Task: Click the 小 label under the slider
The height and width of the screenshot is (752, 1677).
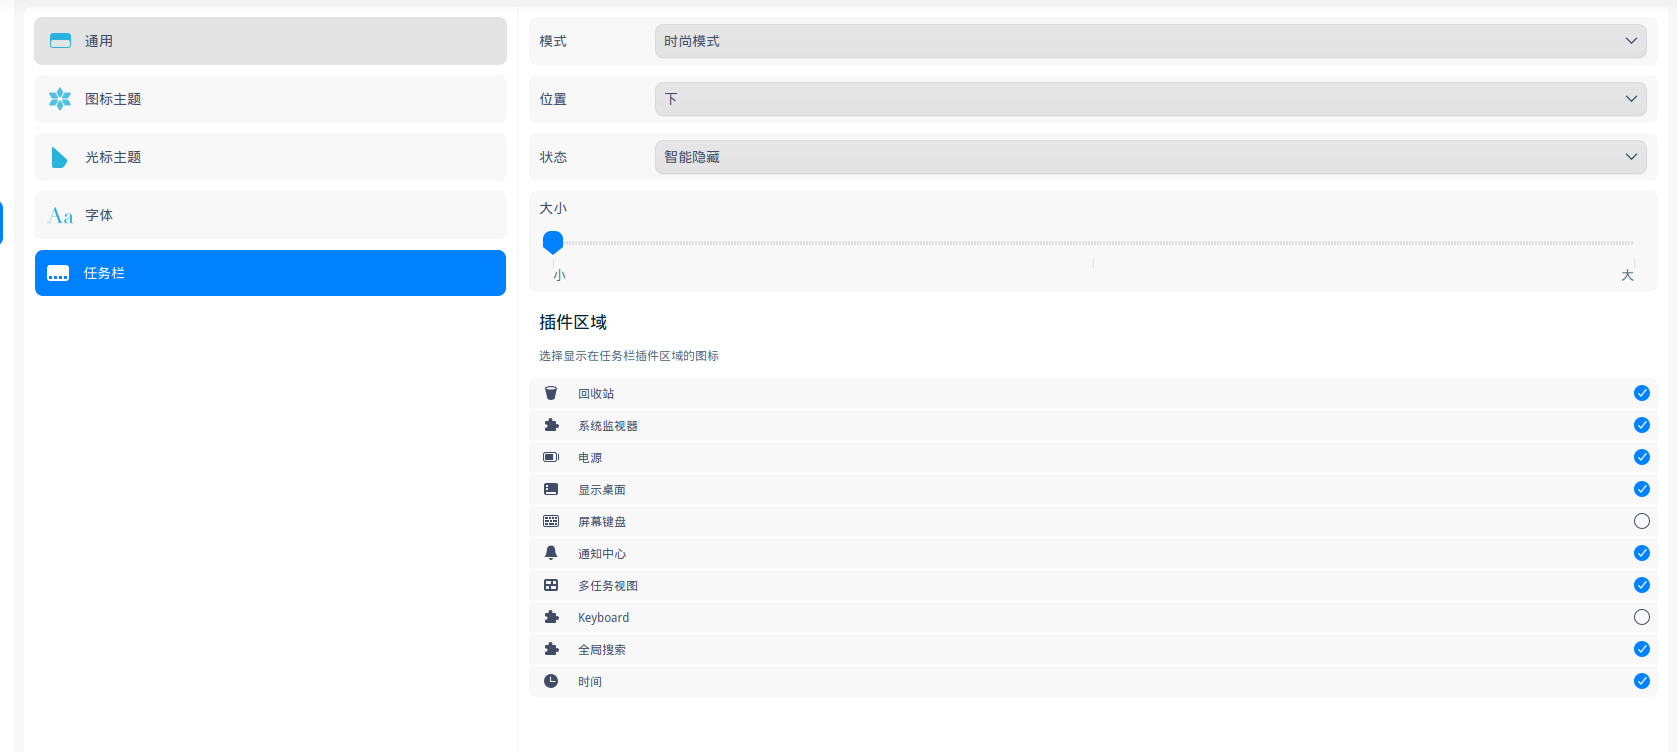Action: 559,275
